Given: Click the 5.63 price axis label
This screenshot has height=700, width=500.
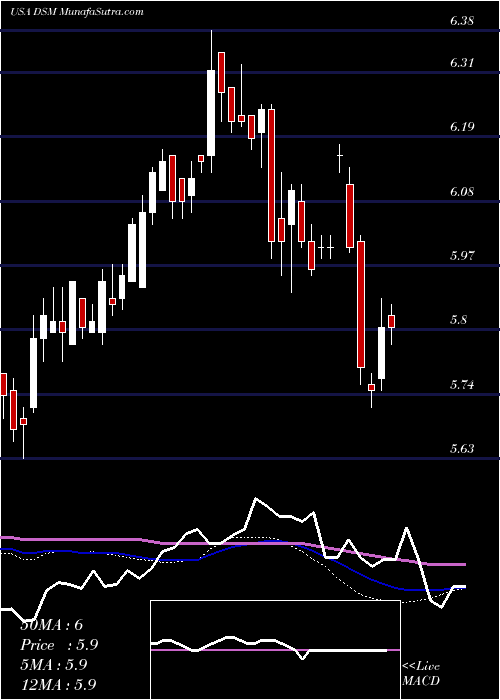Looking at the screenshot, I should pyautogui.click(x=461, y=449).
